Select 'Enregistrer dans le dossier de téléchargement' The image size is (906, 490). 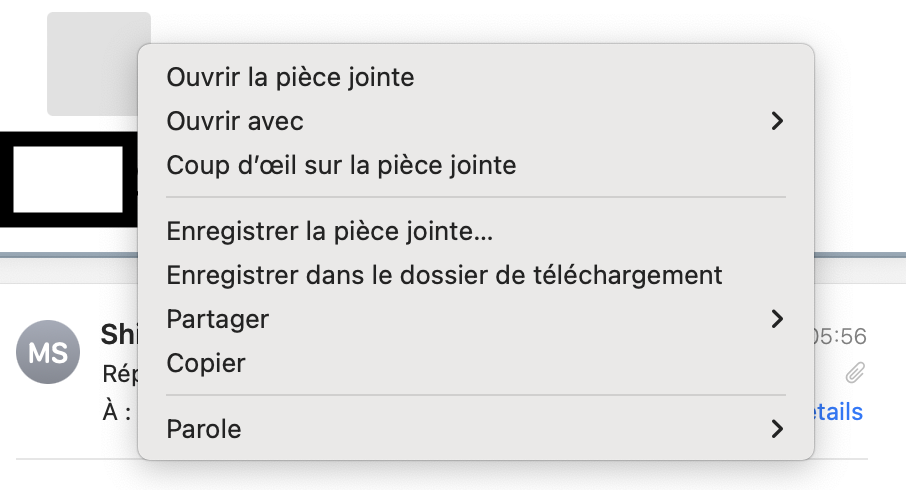(444, 275)
